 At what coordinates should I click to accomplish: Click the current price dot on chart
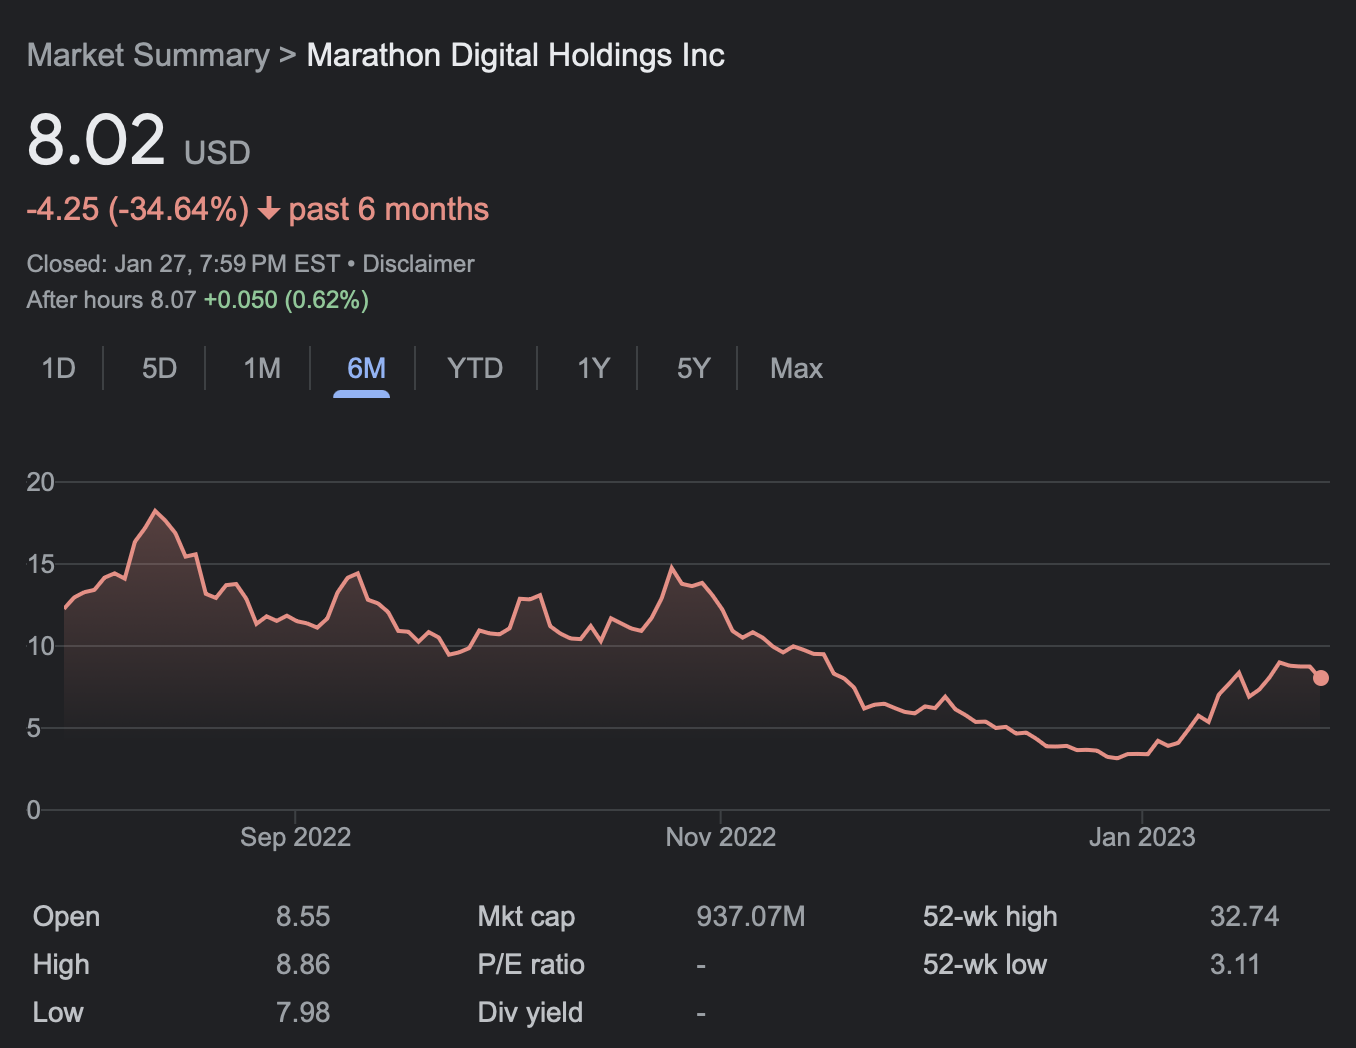(x=1321, y=678)
